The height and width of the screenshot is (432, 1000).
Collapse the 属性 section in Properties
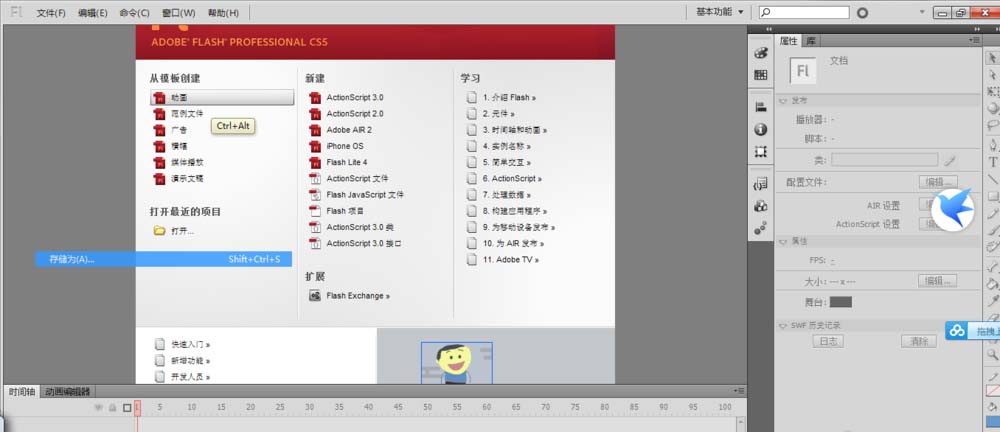click(x=783, y=242)
